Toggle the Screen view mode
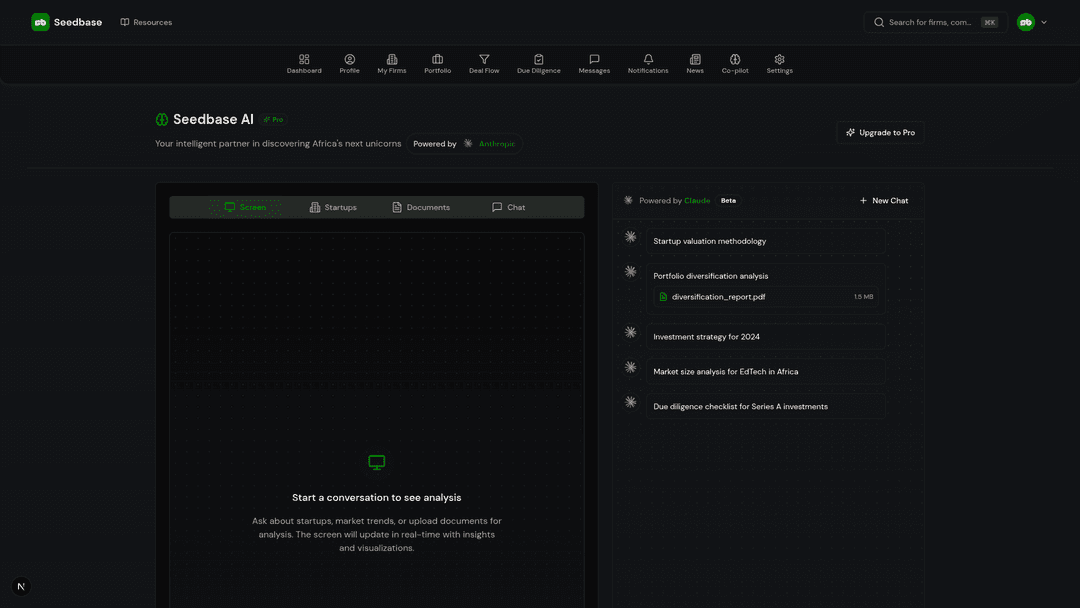 click(x=246, y=207)
